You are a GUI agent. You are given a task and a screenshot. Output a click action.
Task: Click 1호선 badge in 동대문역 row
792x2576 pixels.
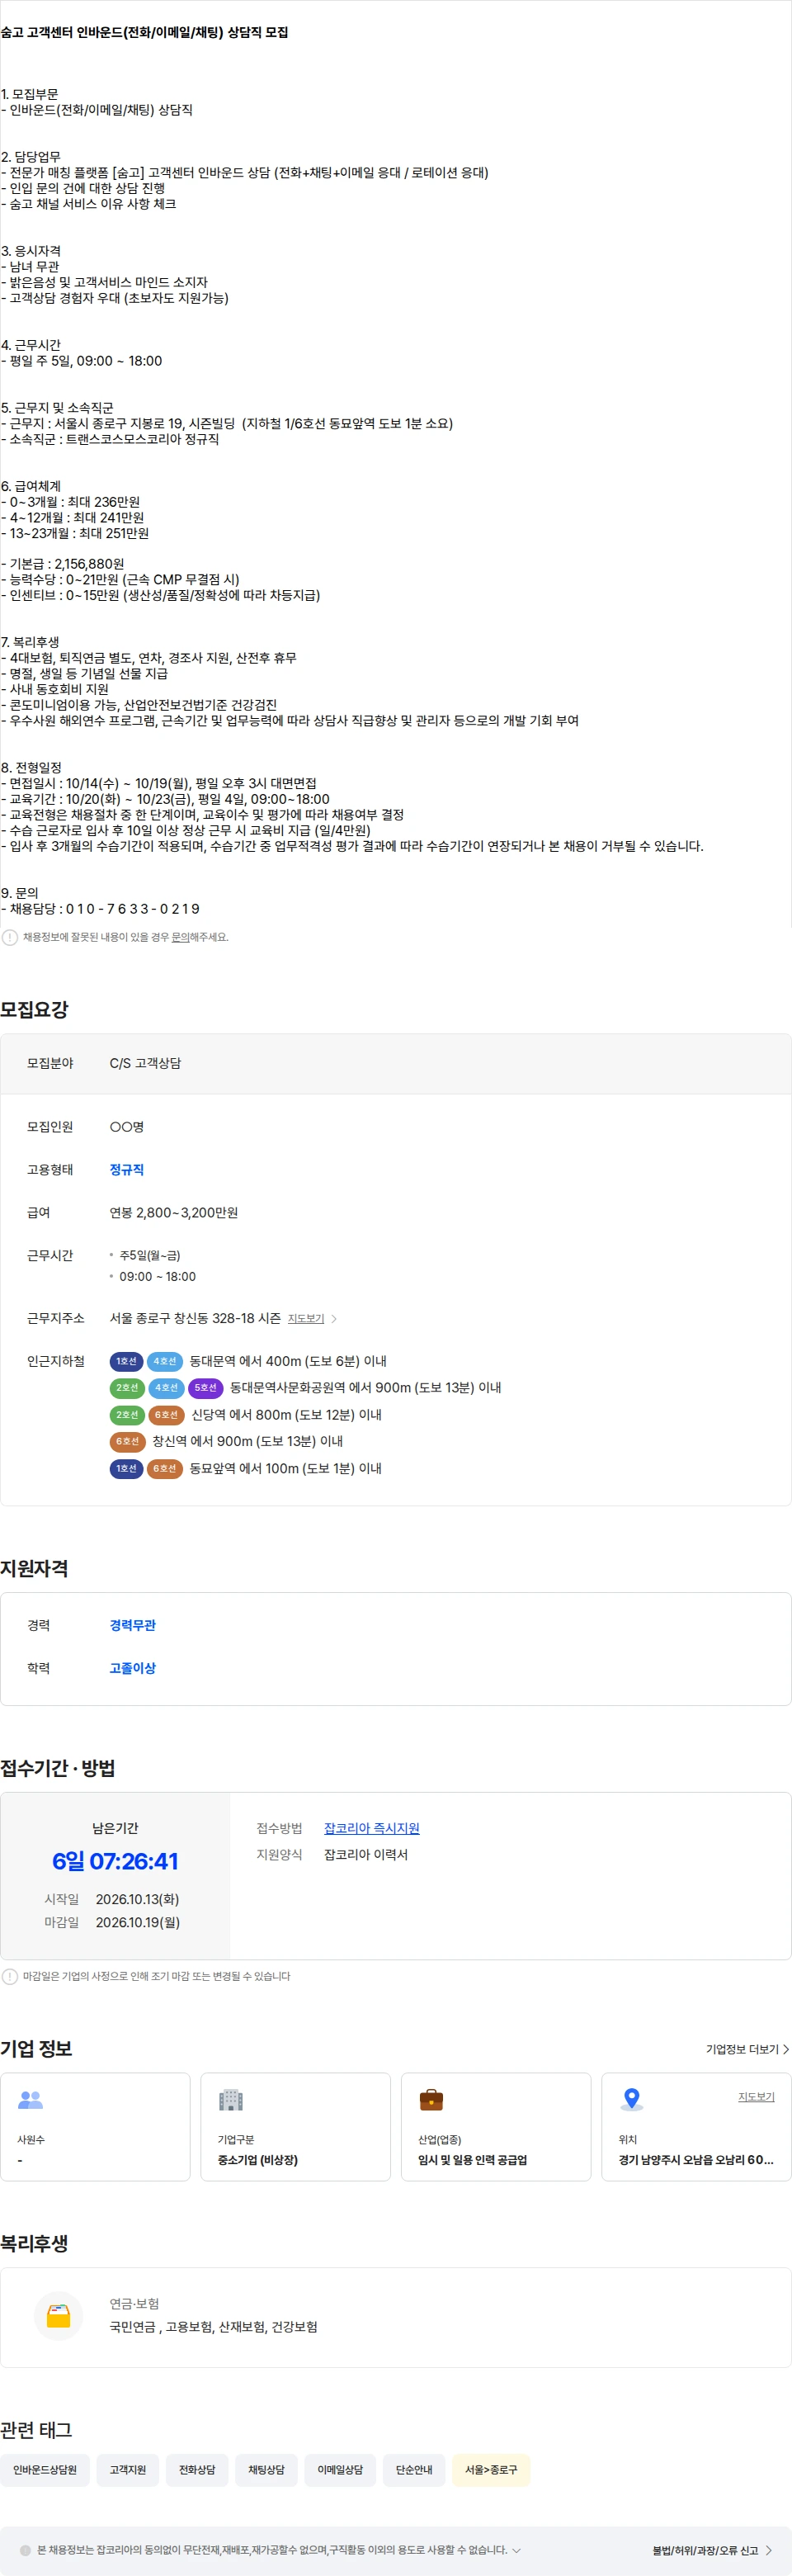click(x=126, y=1361)
